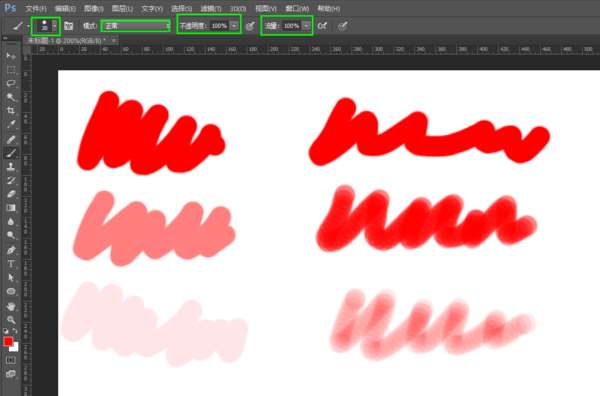Open the blend mode dropdown

click(x=136, y=26)
